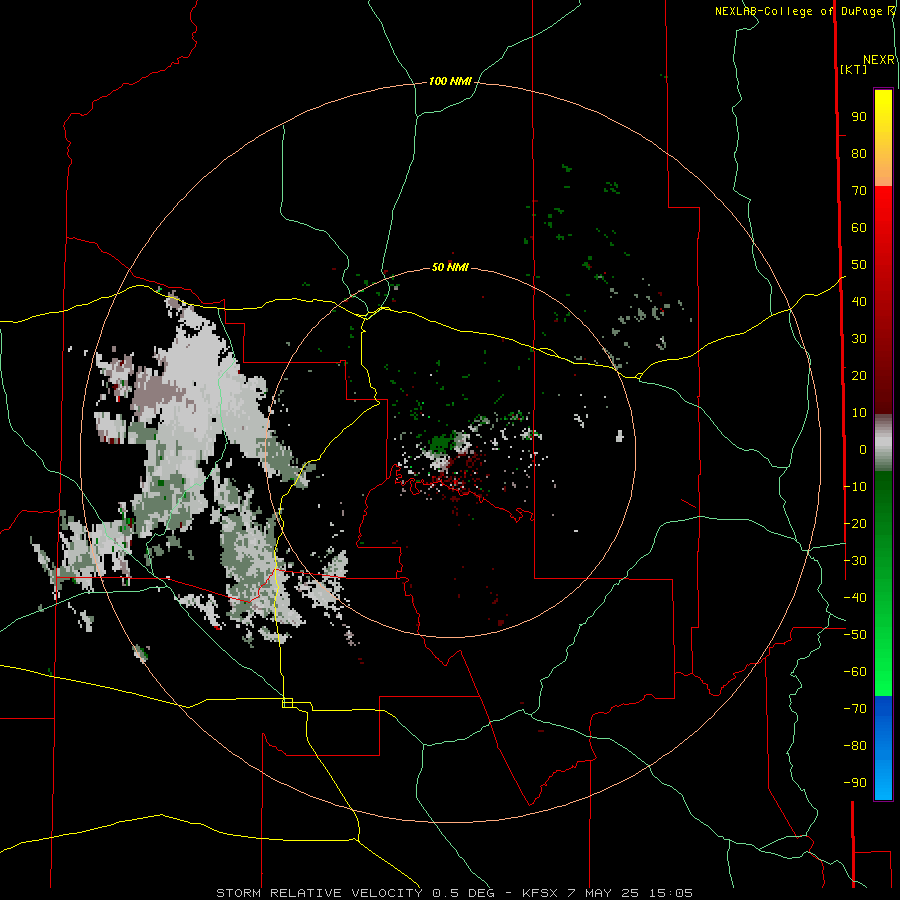The height and width of the screenshot is (900, 900).
Task: Click the KT units label above color scale
Action: 854,69
